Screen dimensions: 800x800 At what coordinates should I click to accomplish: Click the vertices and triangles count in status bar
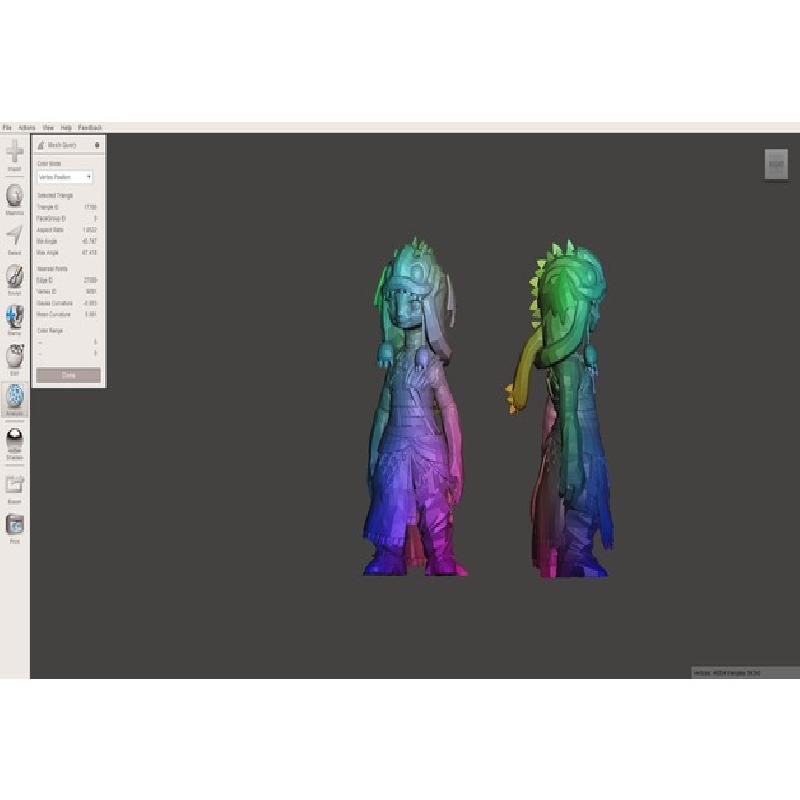[727, 673]
